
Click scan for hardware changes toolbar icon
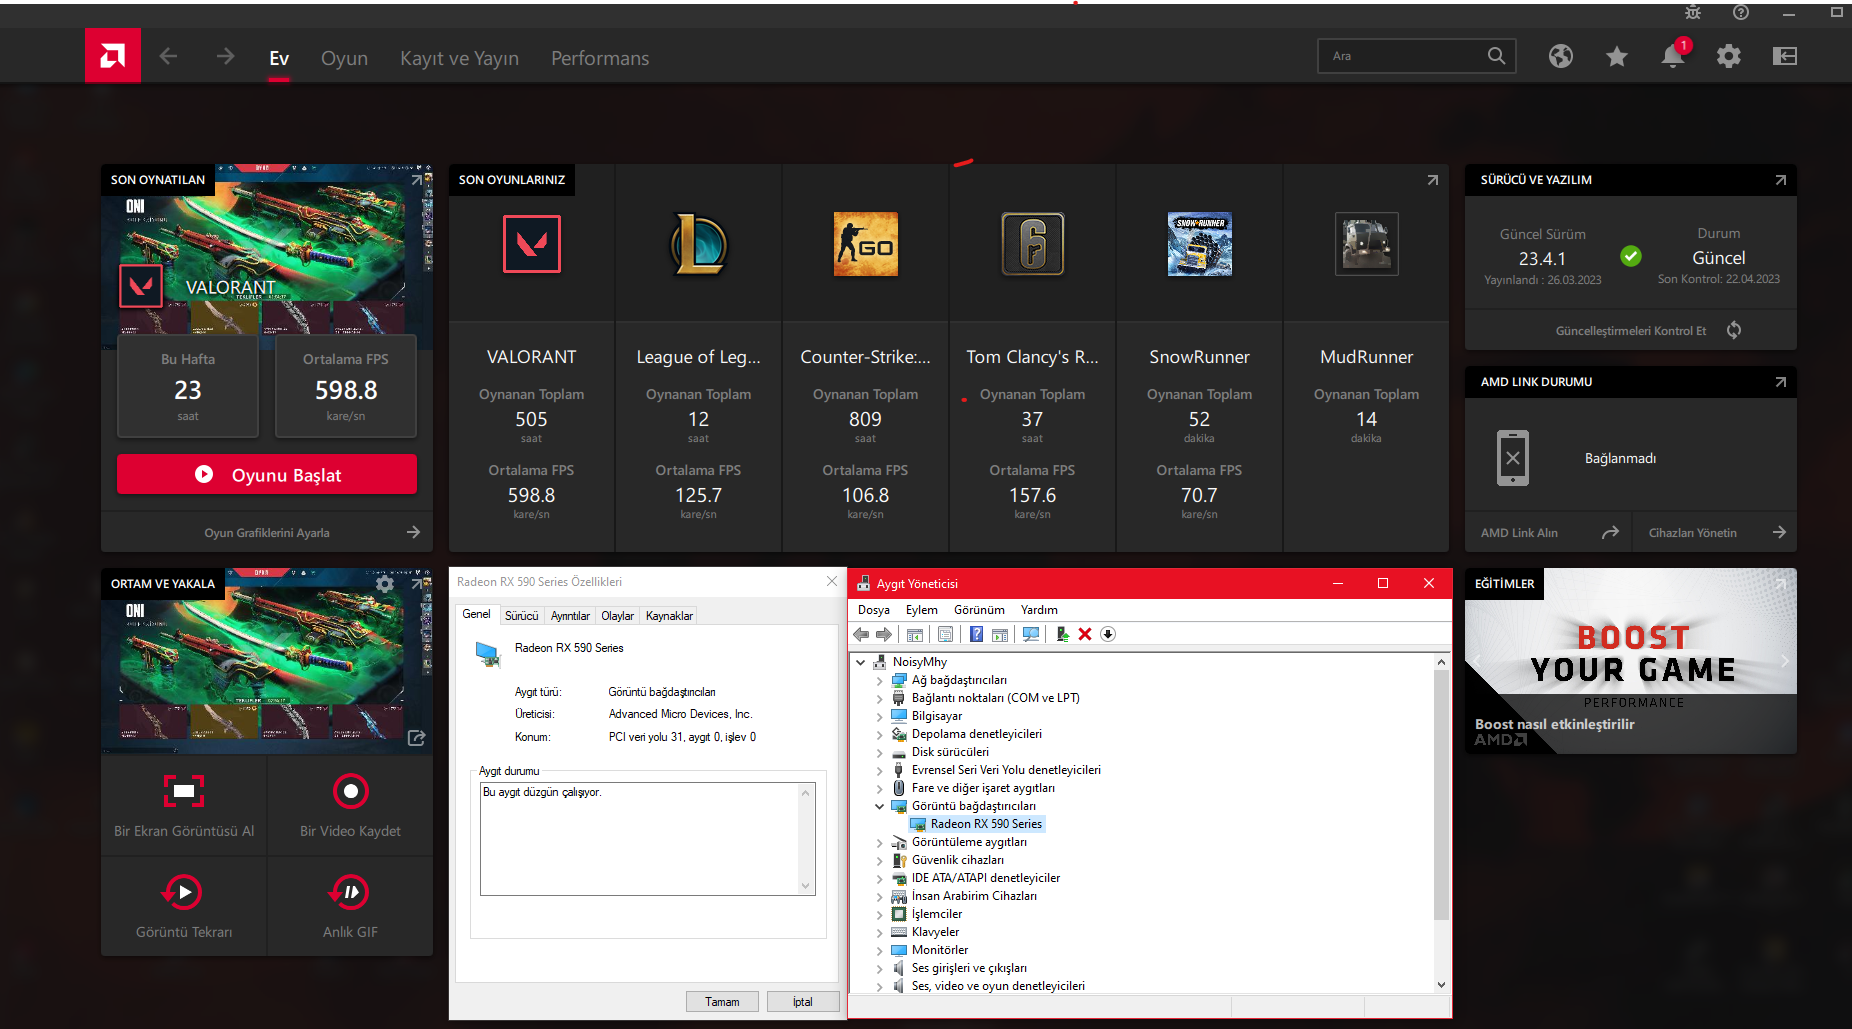coord(1032,634)
